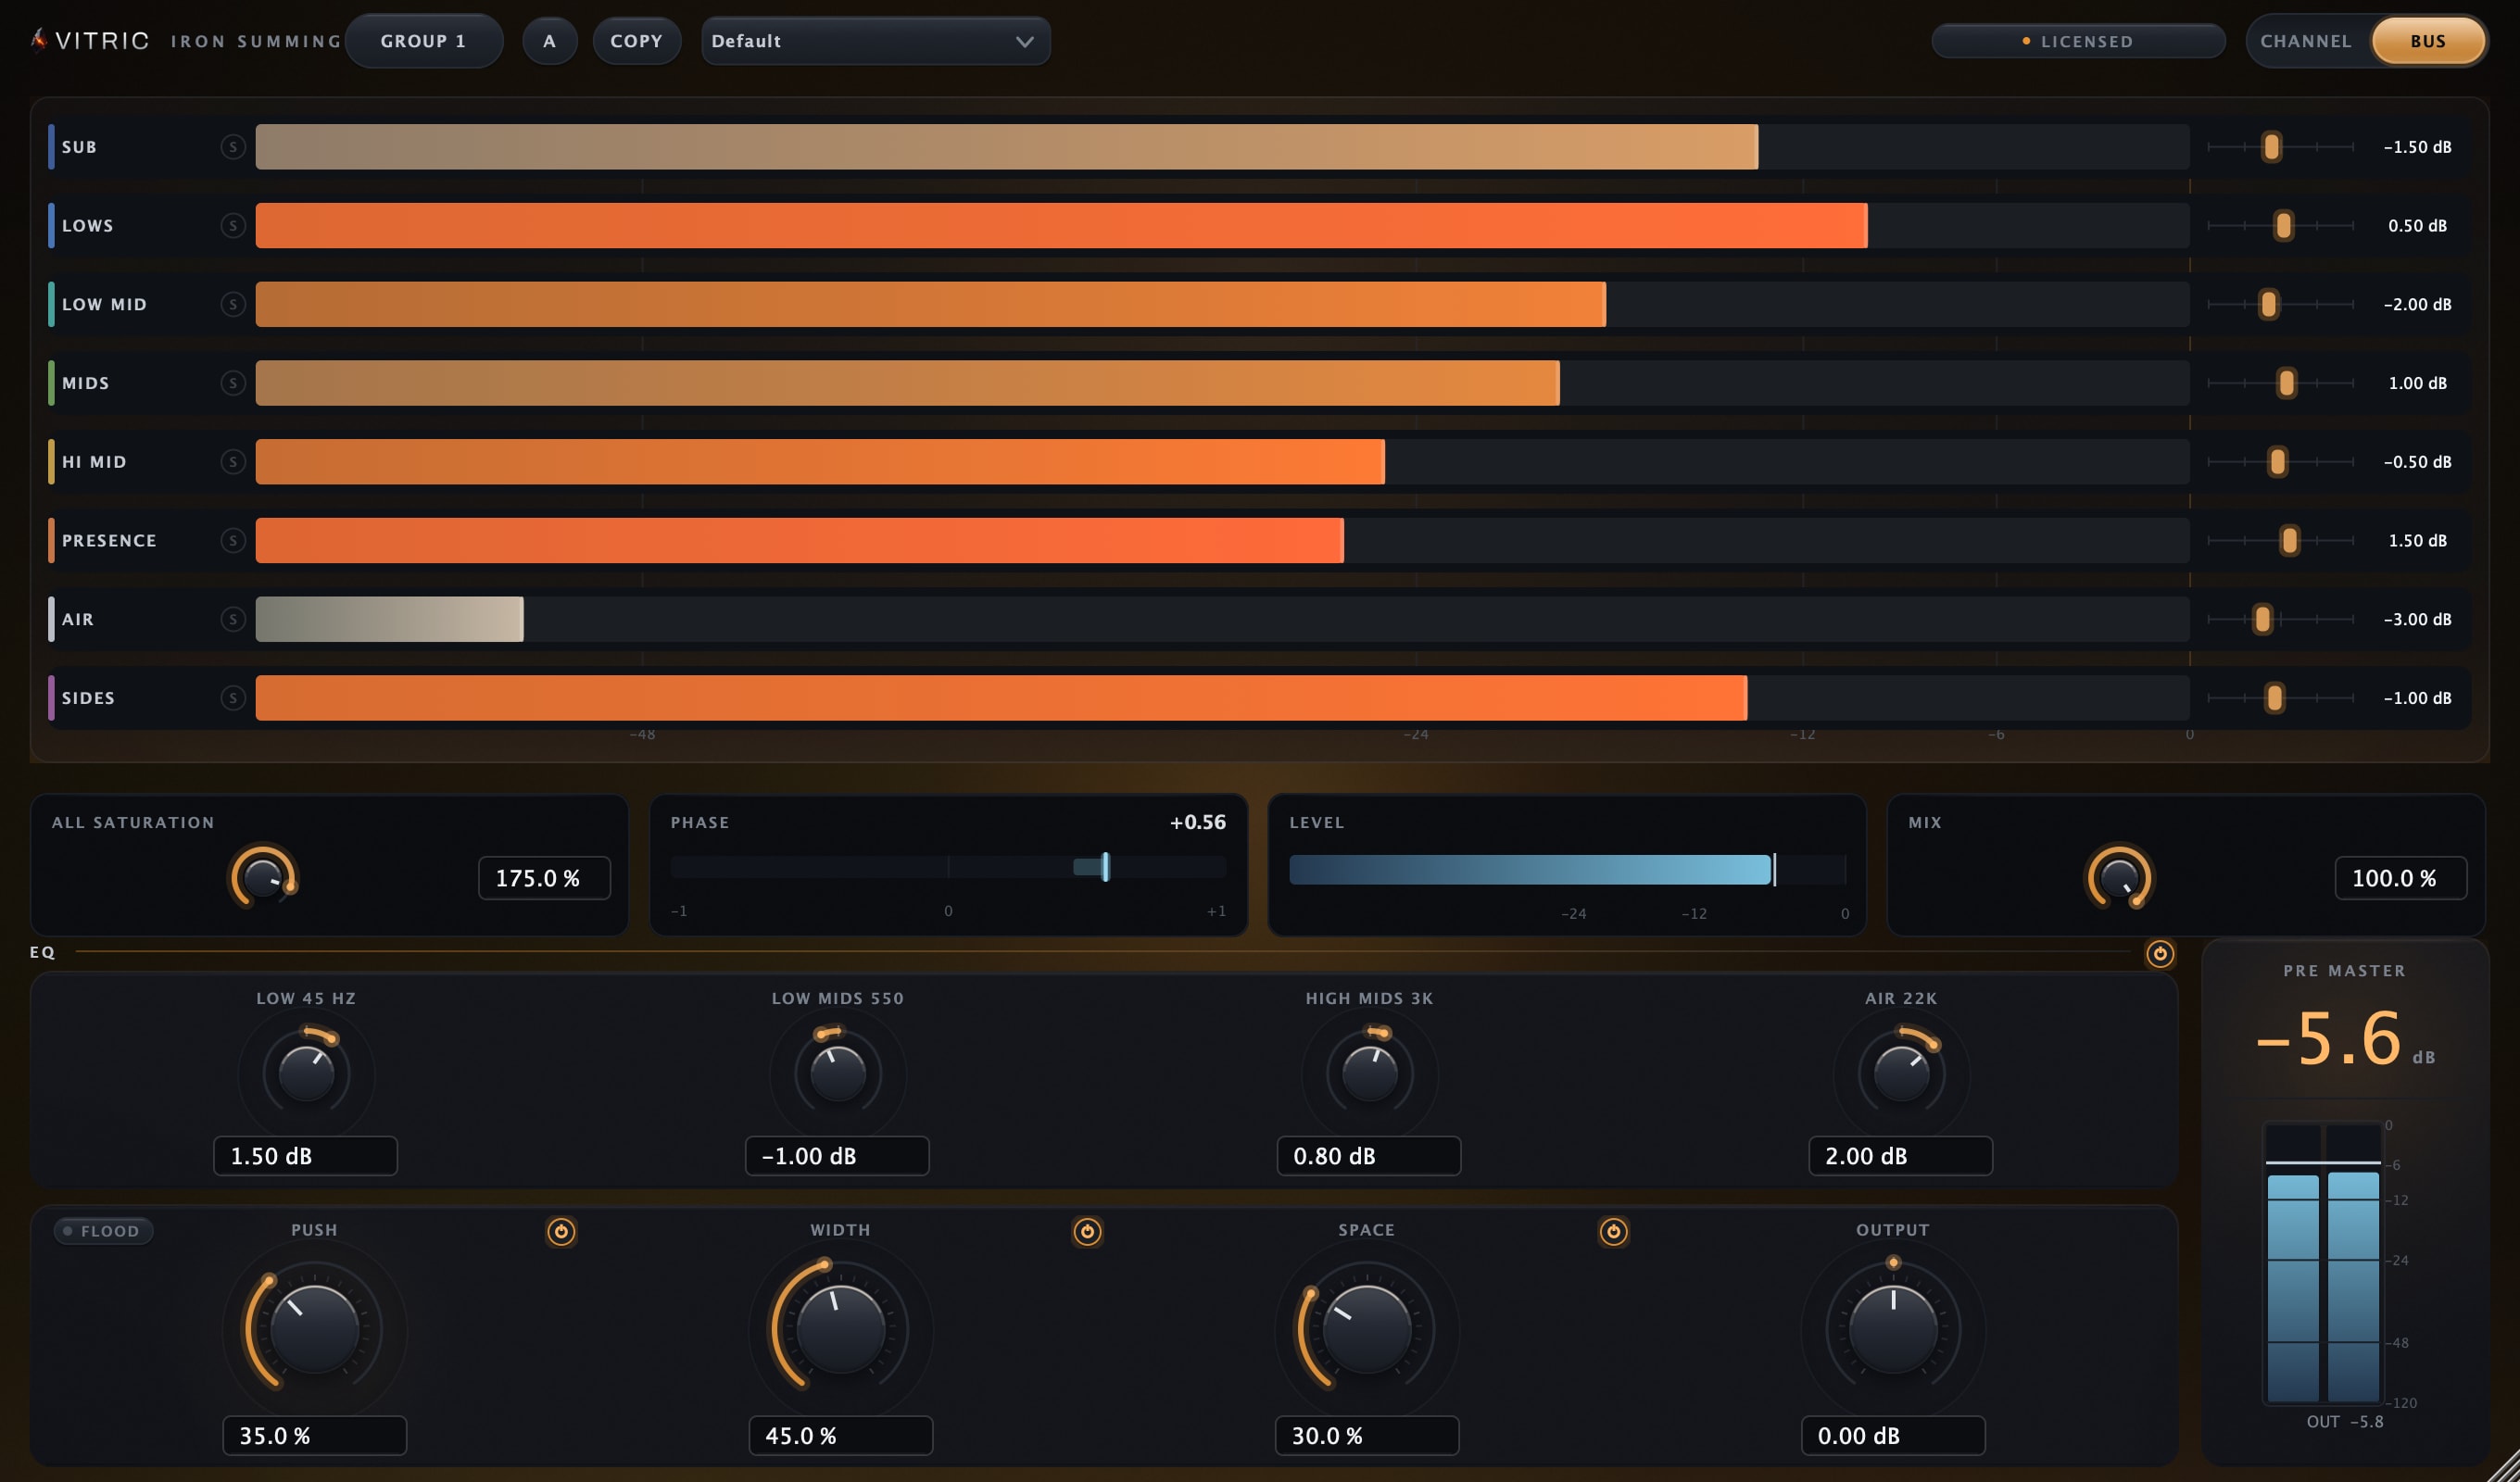The image size is (2520, 1482).
Task: Toggle the WIDTH power button
Action: click(1087, 1231)
